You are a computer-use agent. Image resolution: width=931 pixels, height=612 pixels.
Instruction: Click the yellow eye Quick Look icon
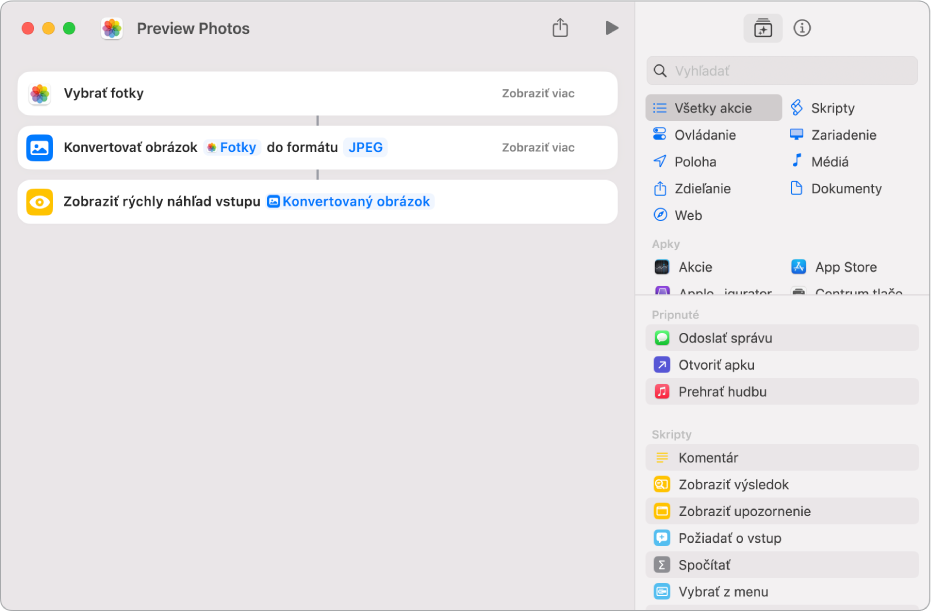[40, 202]
